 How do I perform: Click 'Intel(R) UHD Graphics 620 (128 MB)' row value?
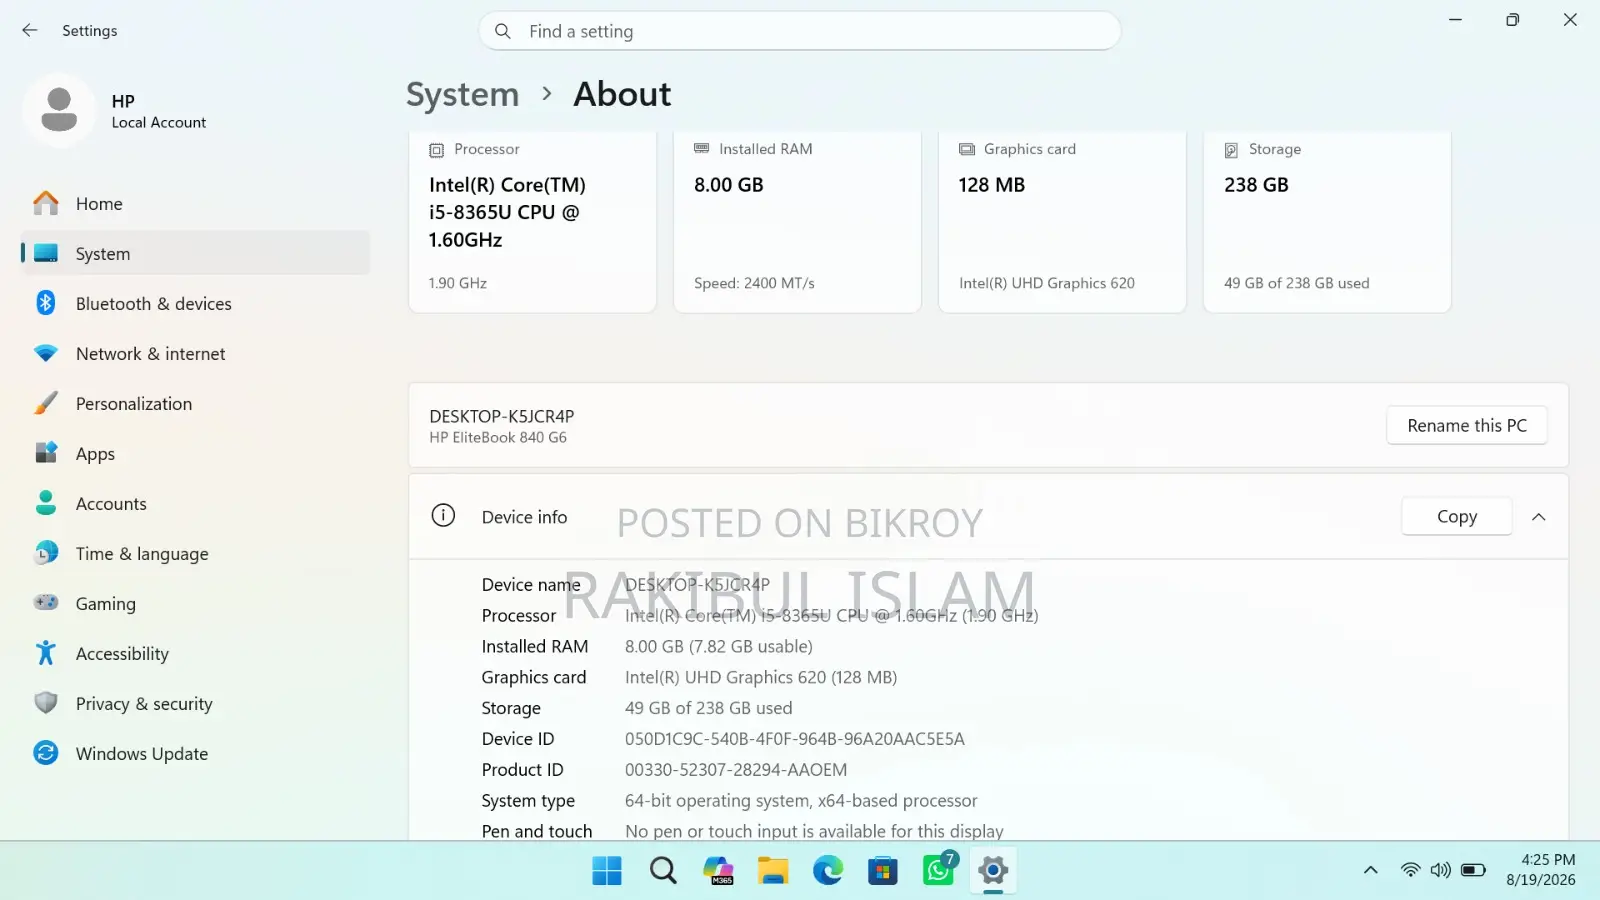point(761,678)
